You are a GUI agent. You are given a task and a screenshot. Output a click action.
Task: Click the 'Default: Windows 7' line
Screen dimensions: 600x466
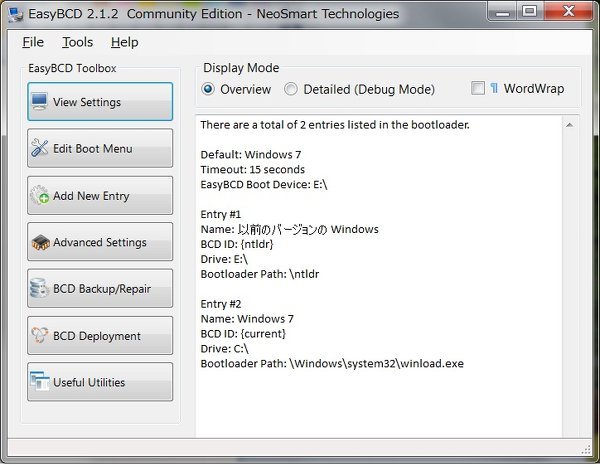(251, 155)
